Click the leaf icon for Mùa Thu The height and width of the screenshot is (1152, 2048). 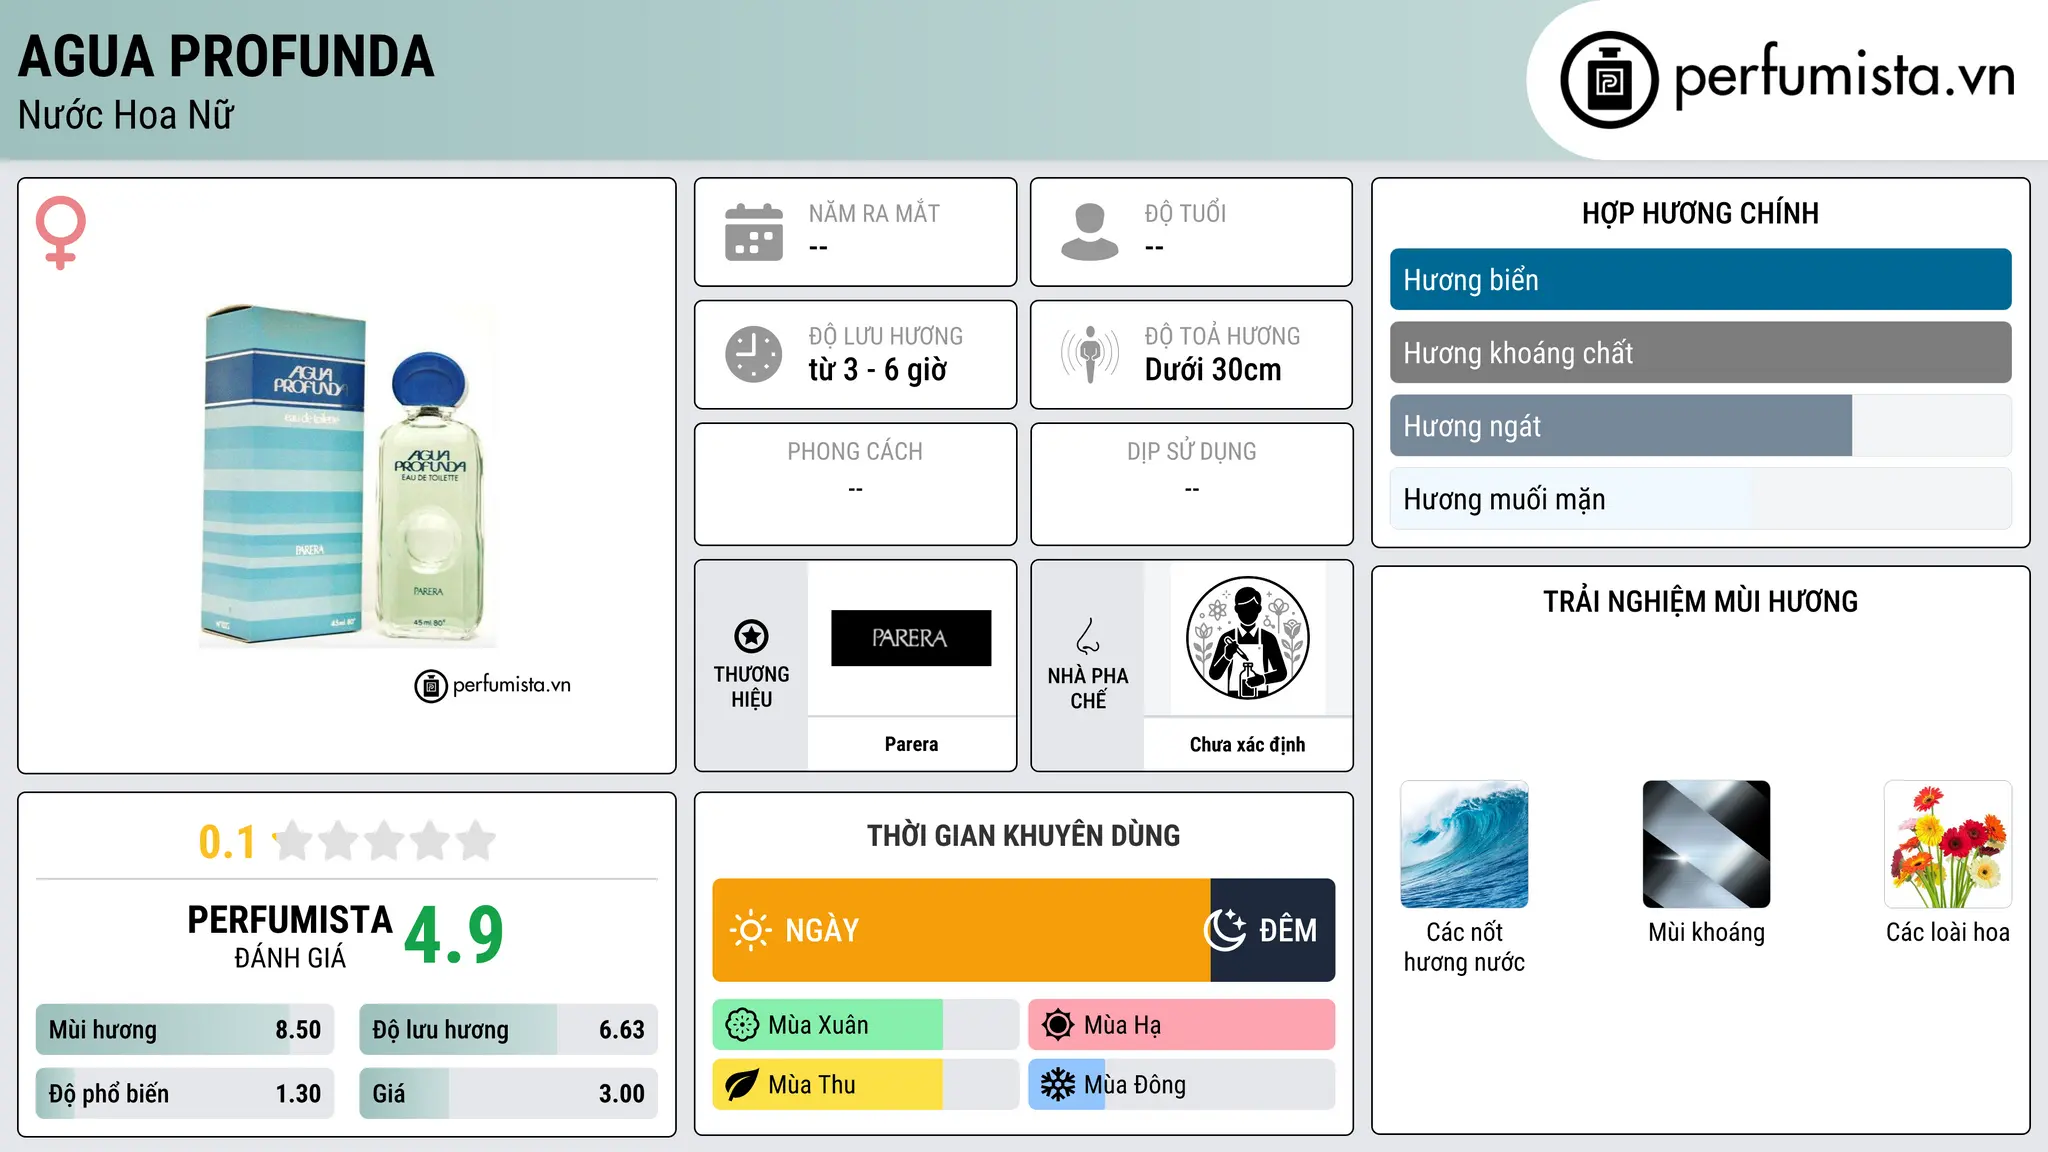pyautogui.click(x=742, y=1085)
